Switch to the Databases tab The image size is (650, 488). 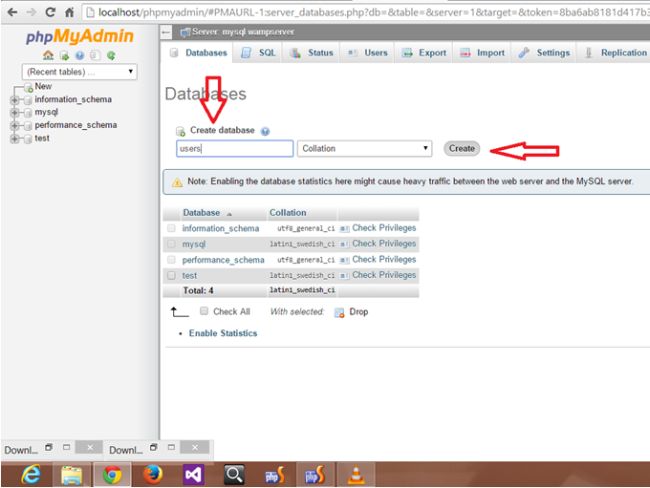[198, 53]
